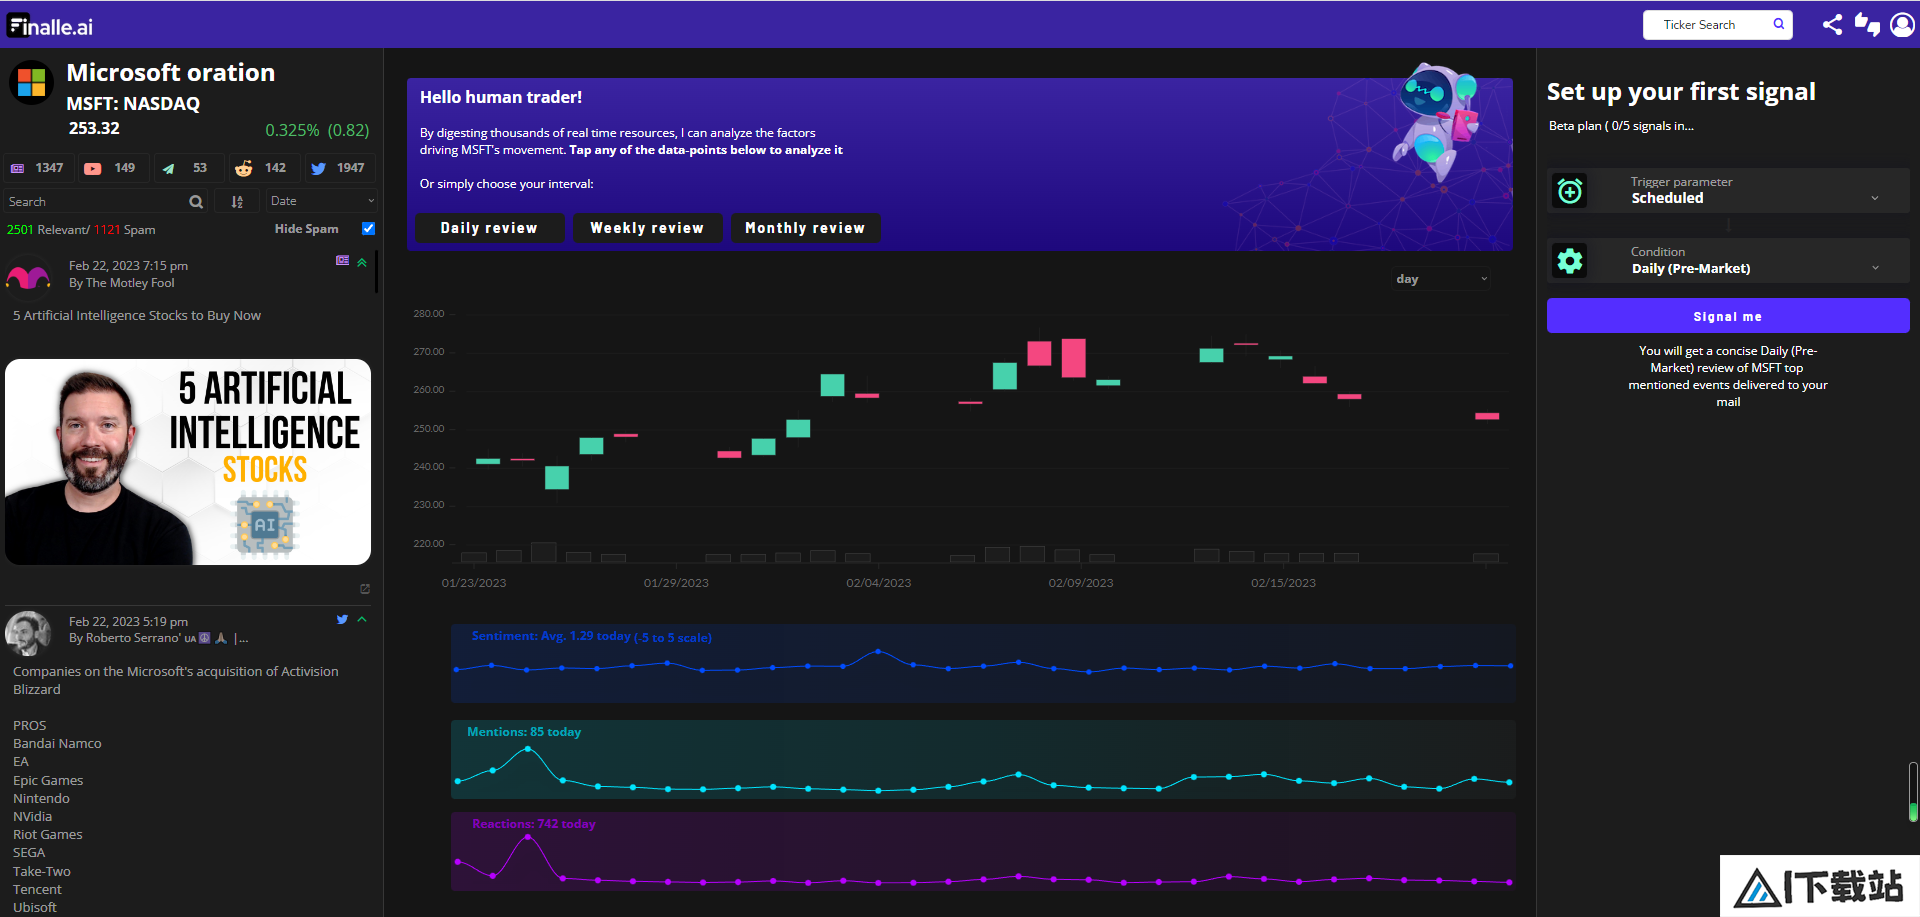Screen dimensions: 1920x917
Task: Filter by Twitter source showing 1947
Action: tap(338, 168)
